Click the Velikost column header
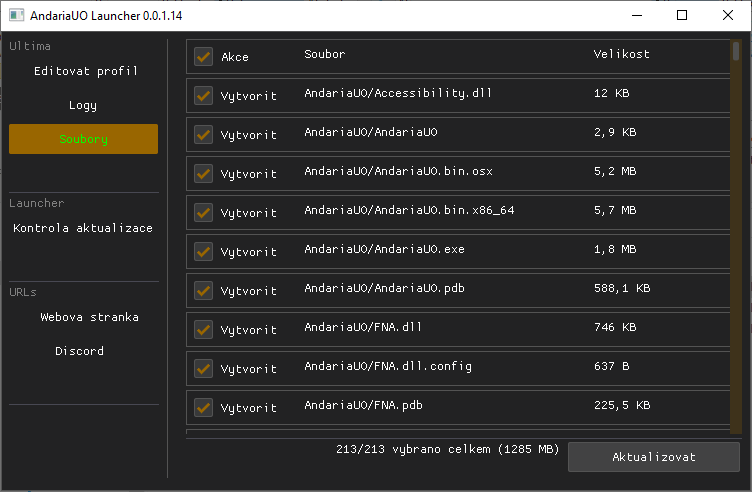The image size is (752, 492). tap(621, 54)
